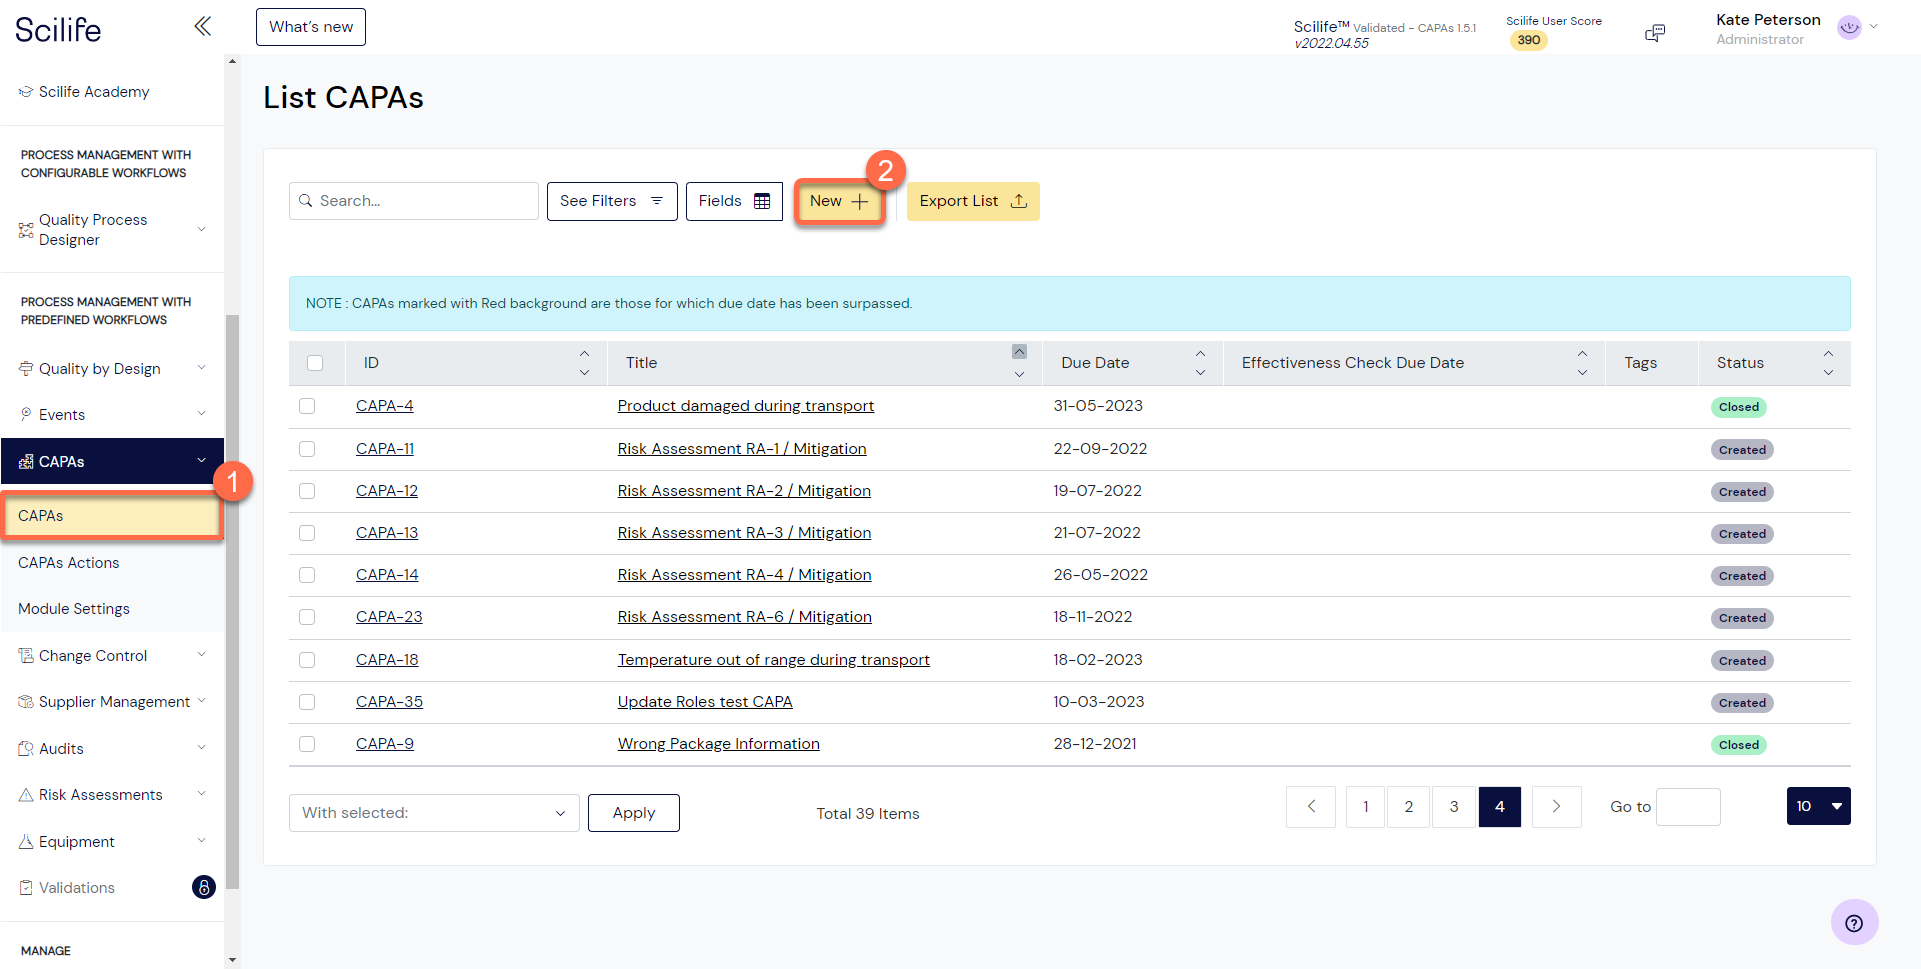Viewport: 1921px width, 969px height.
Task: Tick the checkbox beside CAPA-35
Action: [307, 702]
